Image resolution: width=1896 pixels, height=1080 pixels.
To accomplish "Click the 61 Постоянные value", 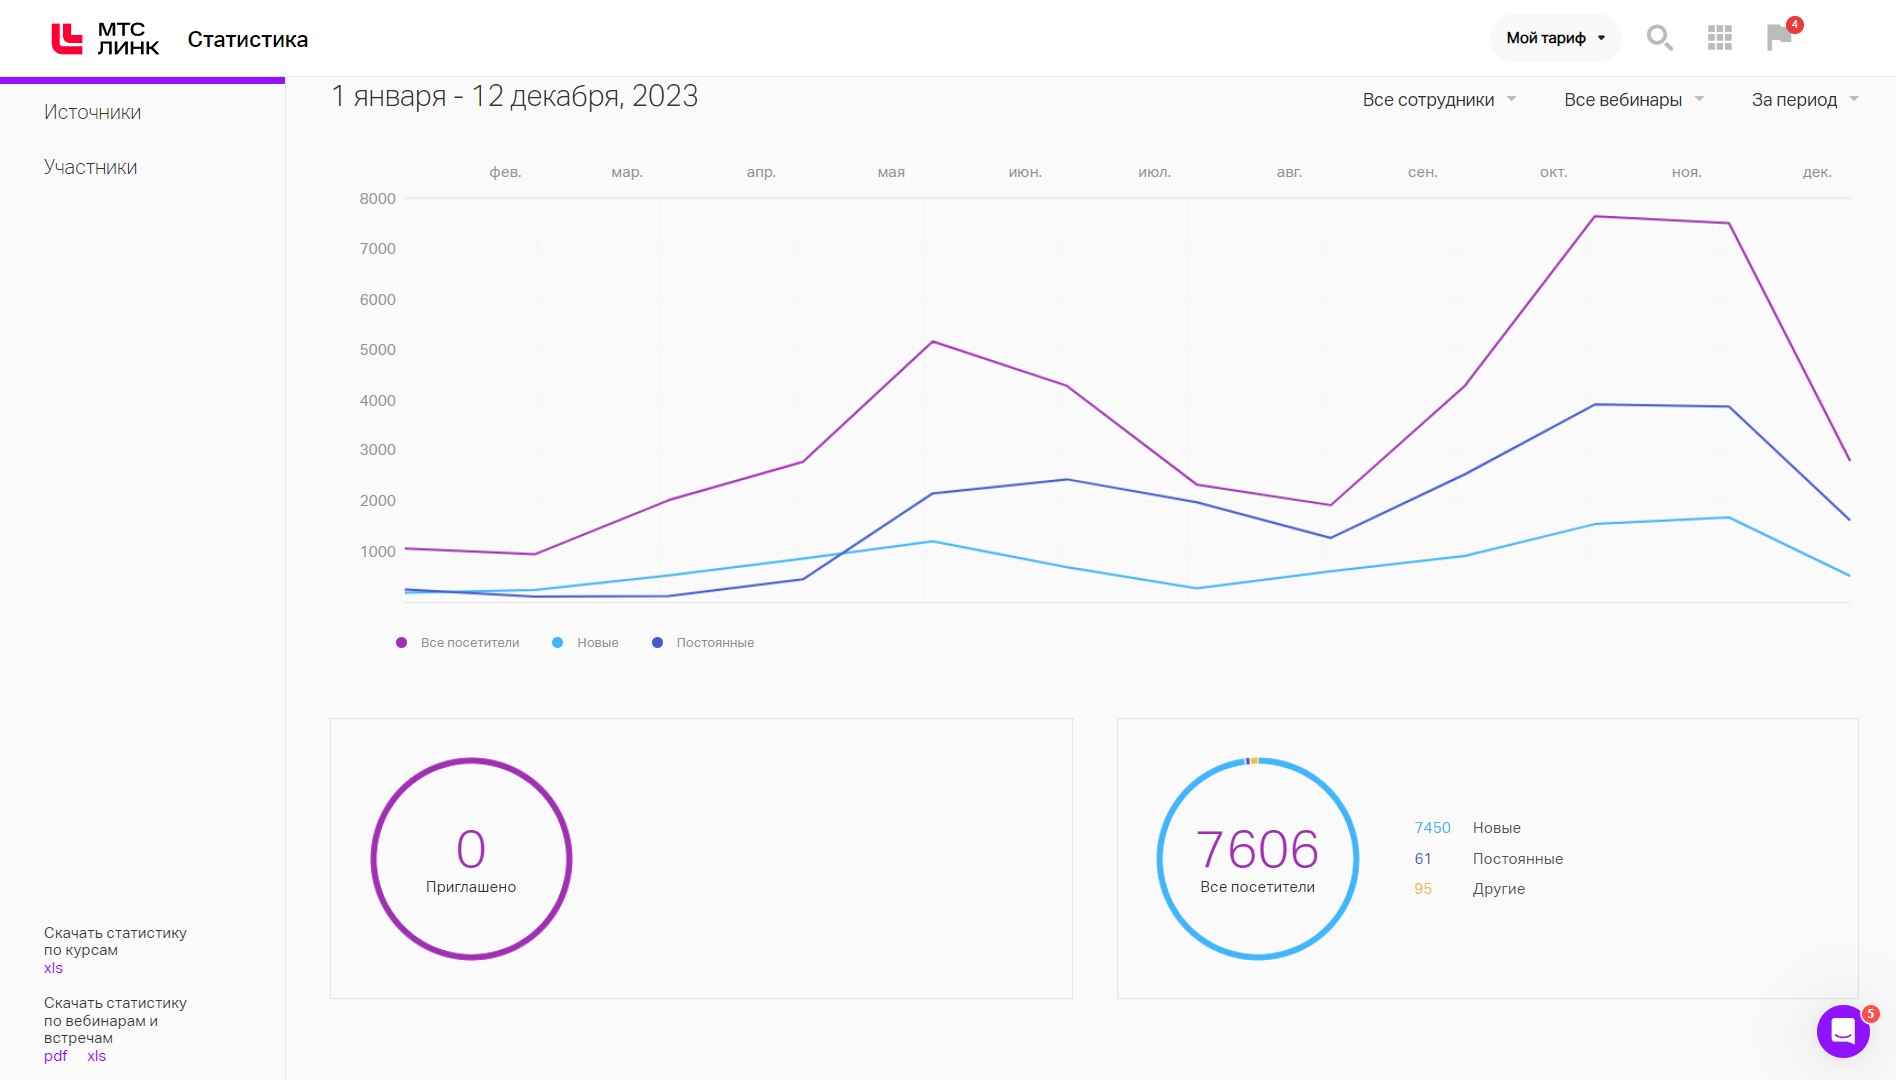I will point(1423,859).
